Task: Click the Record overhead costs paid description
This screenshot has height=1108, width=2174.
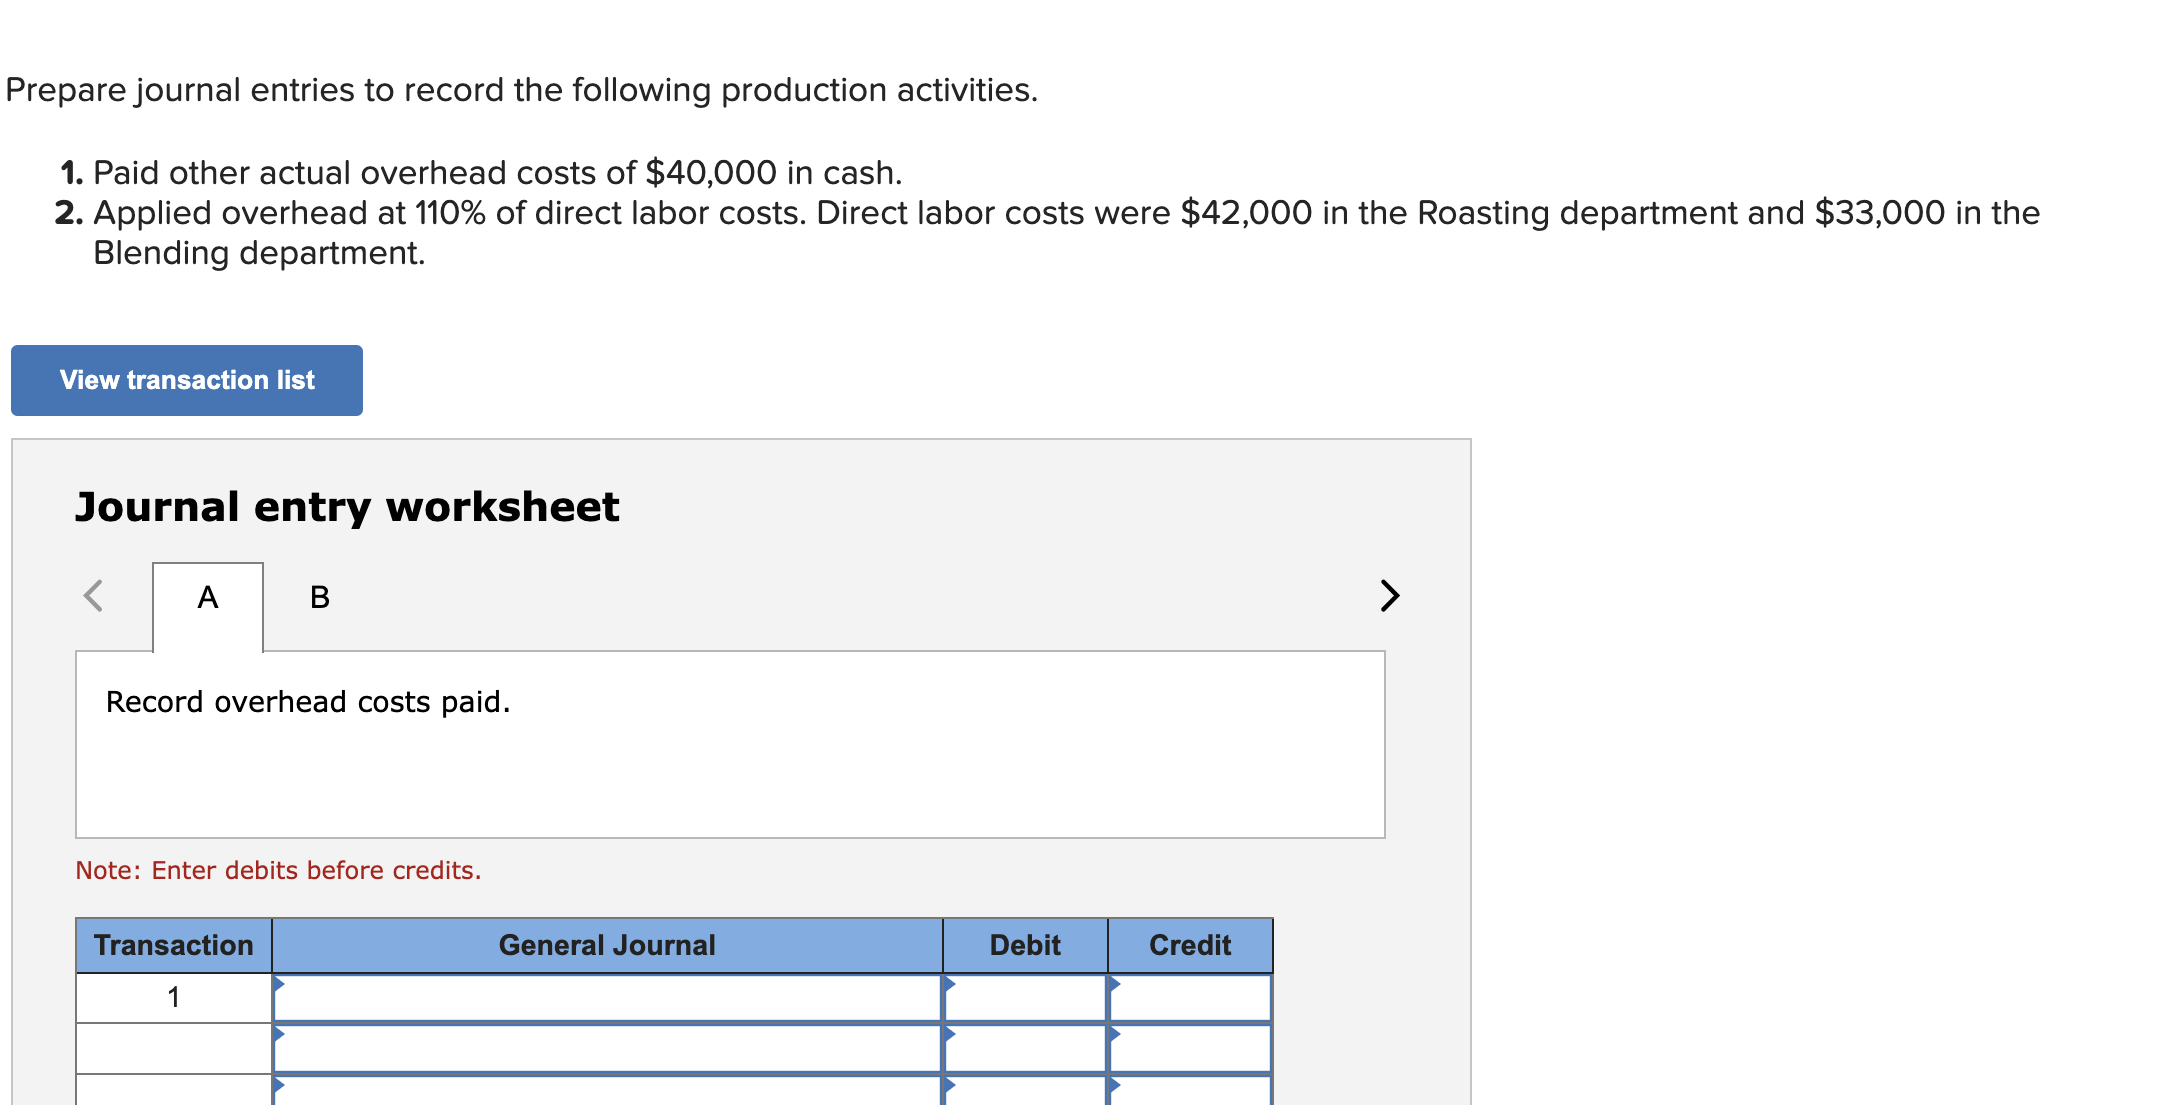Action: [x=308, y=702]
